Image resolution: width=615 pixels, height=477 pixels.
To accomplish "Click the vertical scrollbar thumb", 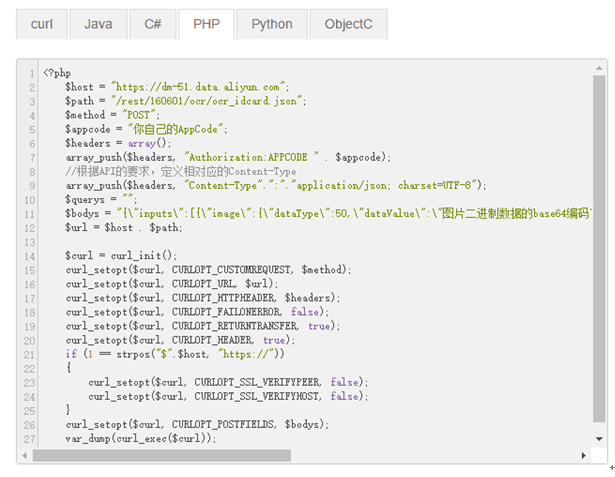I will (599, 249).
